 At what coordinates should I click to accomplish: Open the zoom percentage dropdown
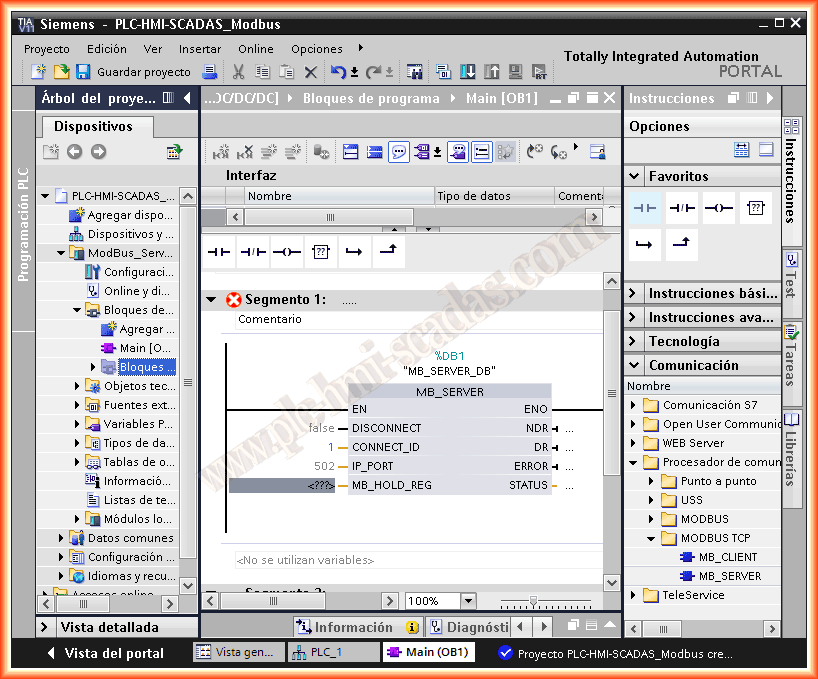tap(468, 601)
